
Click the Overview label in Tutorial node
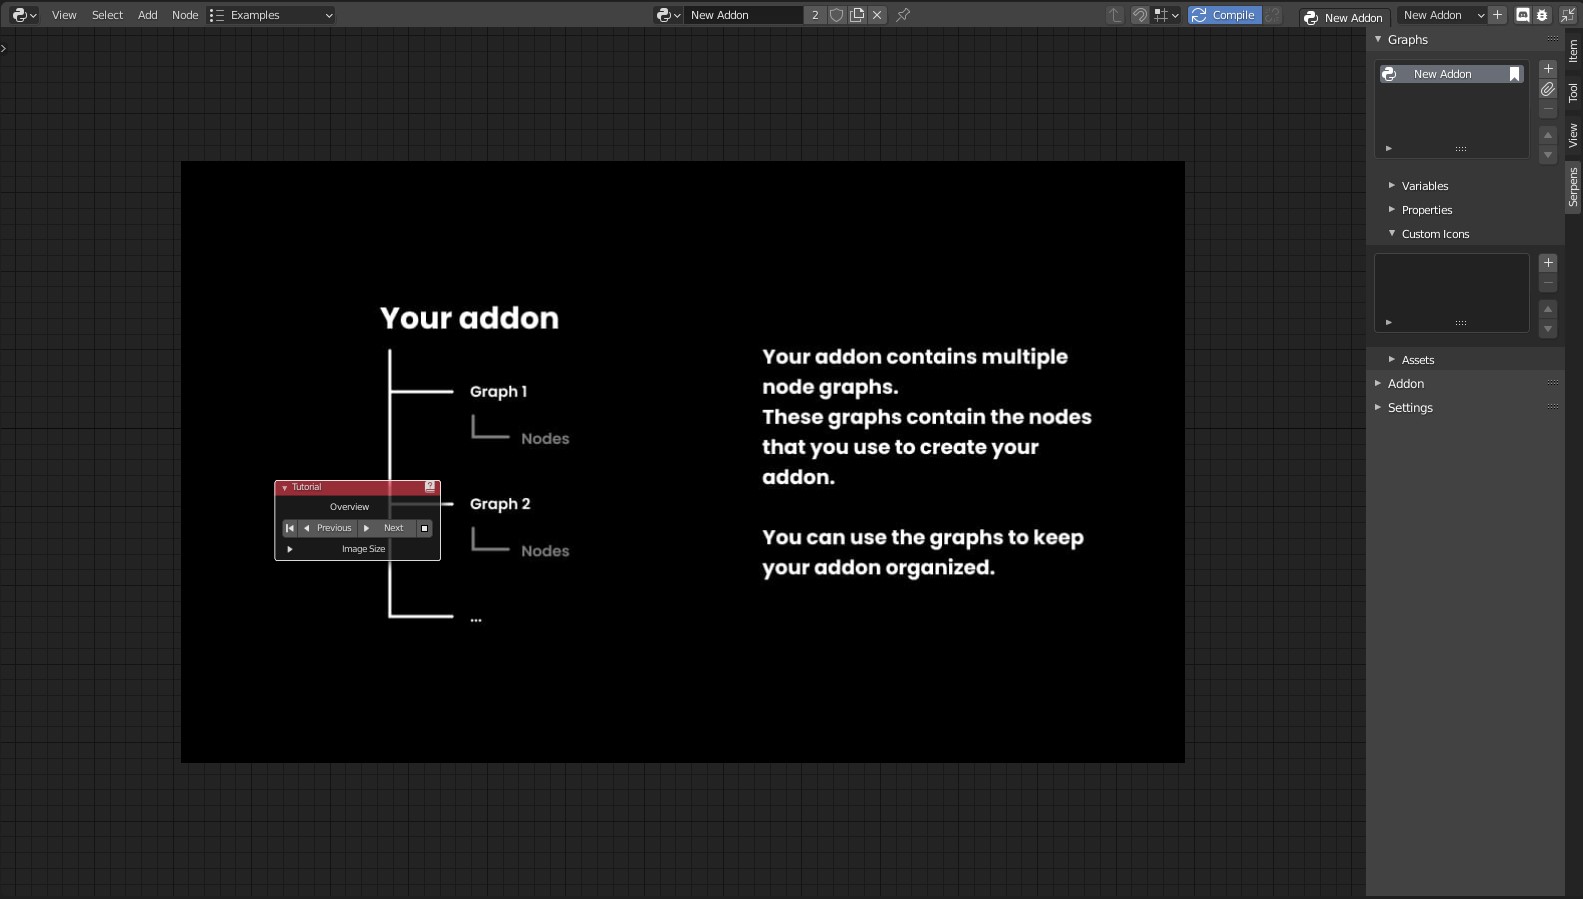[x=349, y=507]
